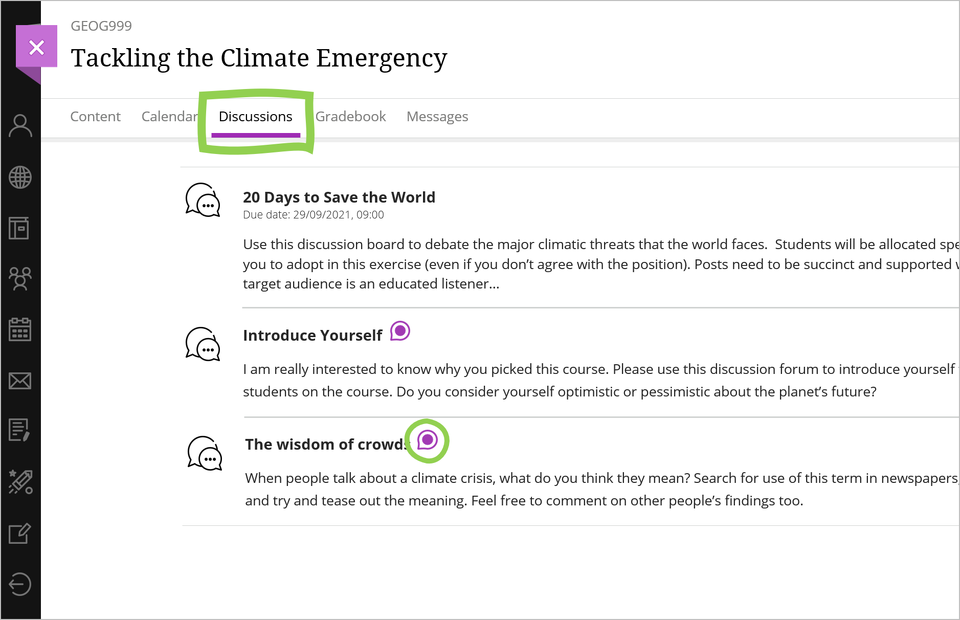Open the organizations group icon in the sidebar
The height and width of the screenshot is (620, 960).
point(20,278)
